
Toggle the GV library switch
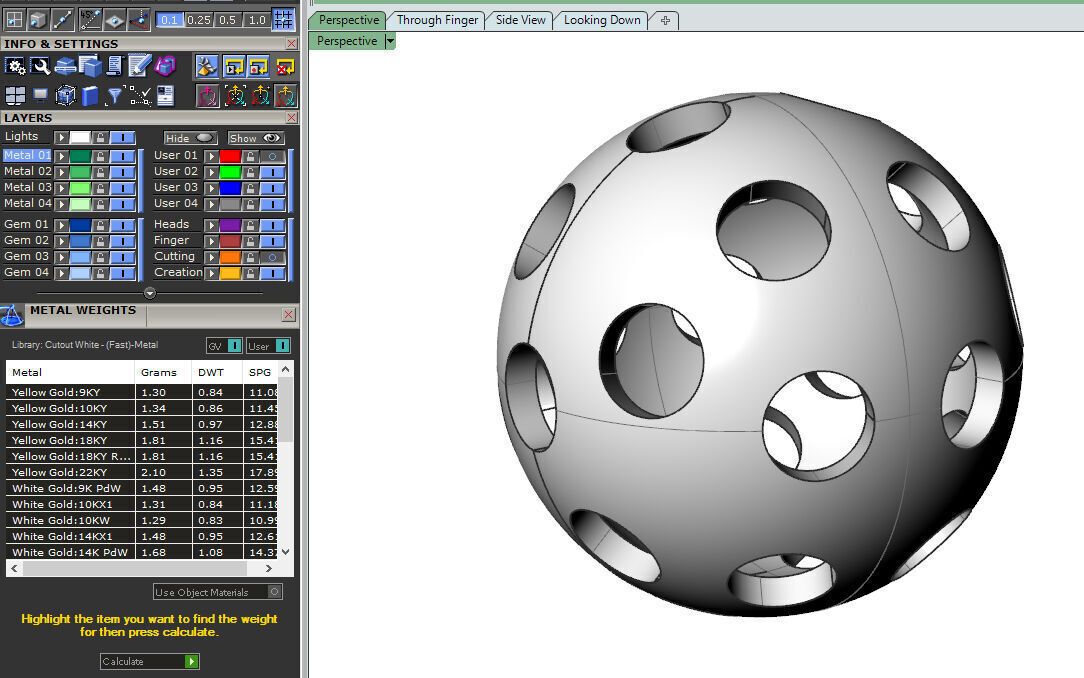234,346
